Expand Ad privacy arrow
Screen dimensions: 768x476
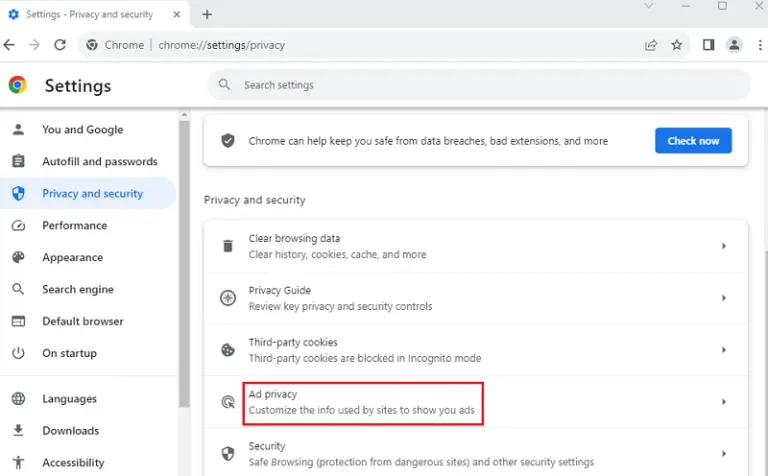click(723, 402)
